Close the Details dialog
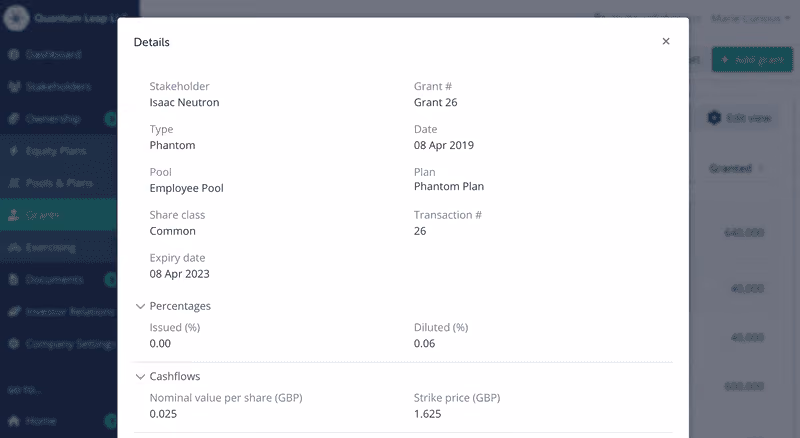Screen dimensions: 800x438 pos(666,41)
